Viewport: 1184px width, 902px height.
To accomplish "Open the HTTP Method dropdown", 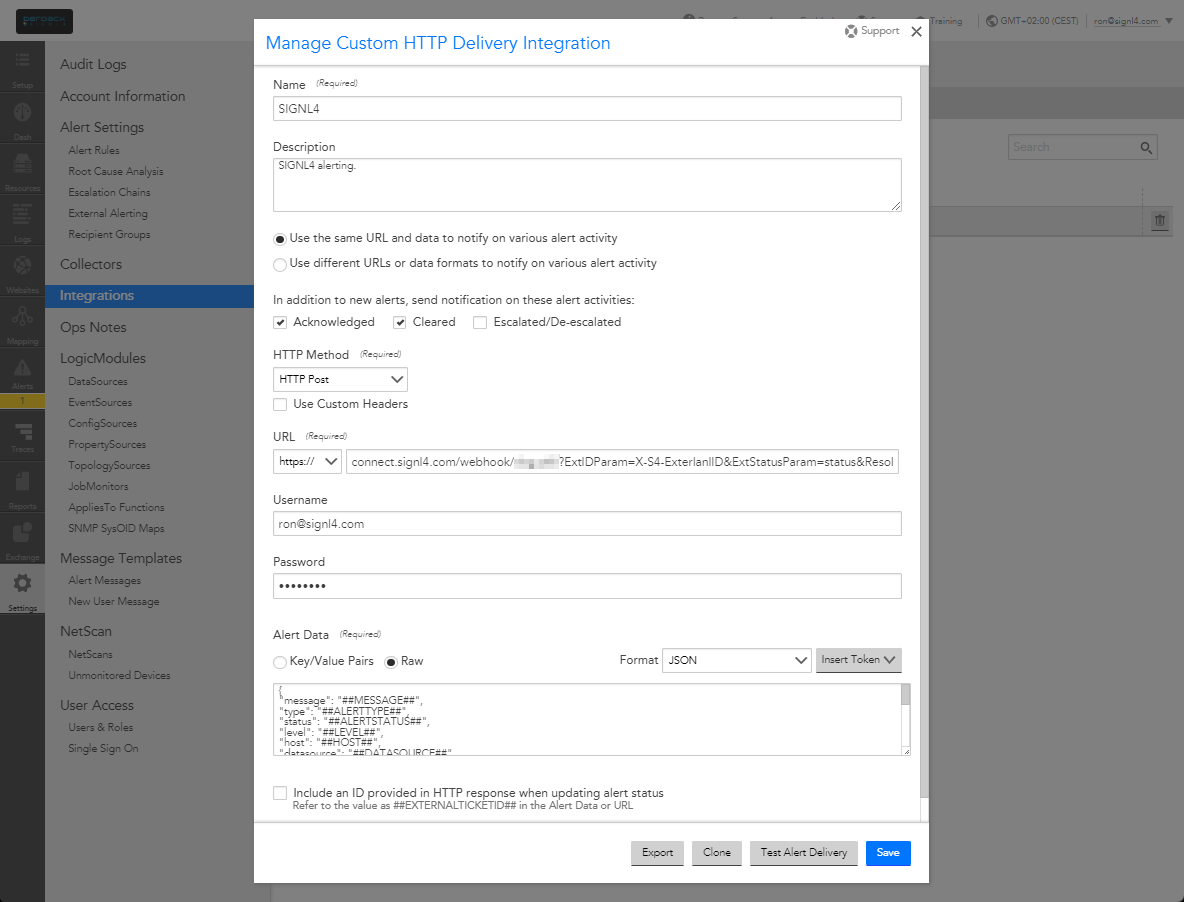I will [x=340, y=379].
